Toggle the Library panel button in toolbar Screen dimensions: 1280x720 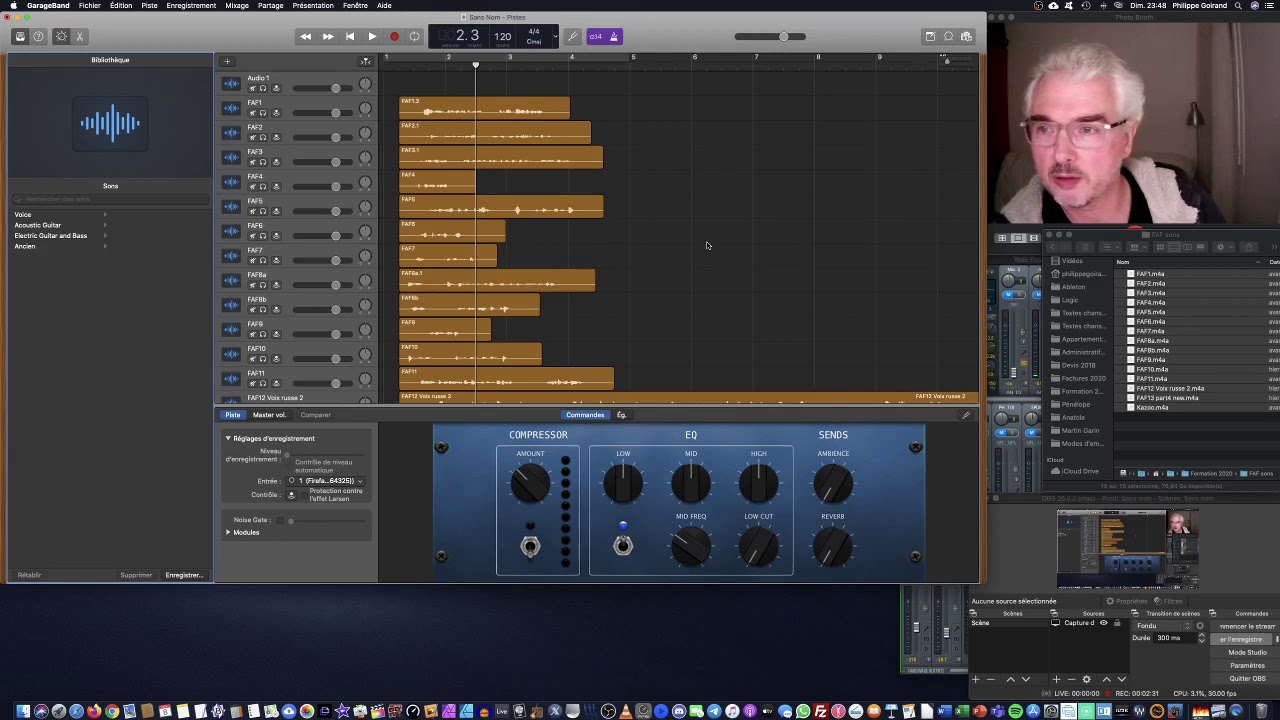(20, 37)
